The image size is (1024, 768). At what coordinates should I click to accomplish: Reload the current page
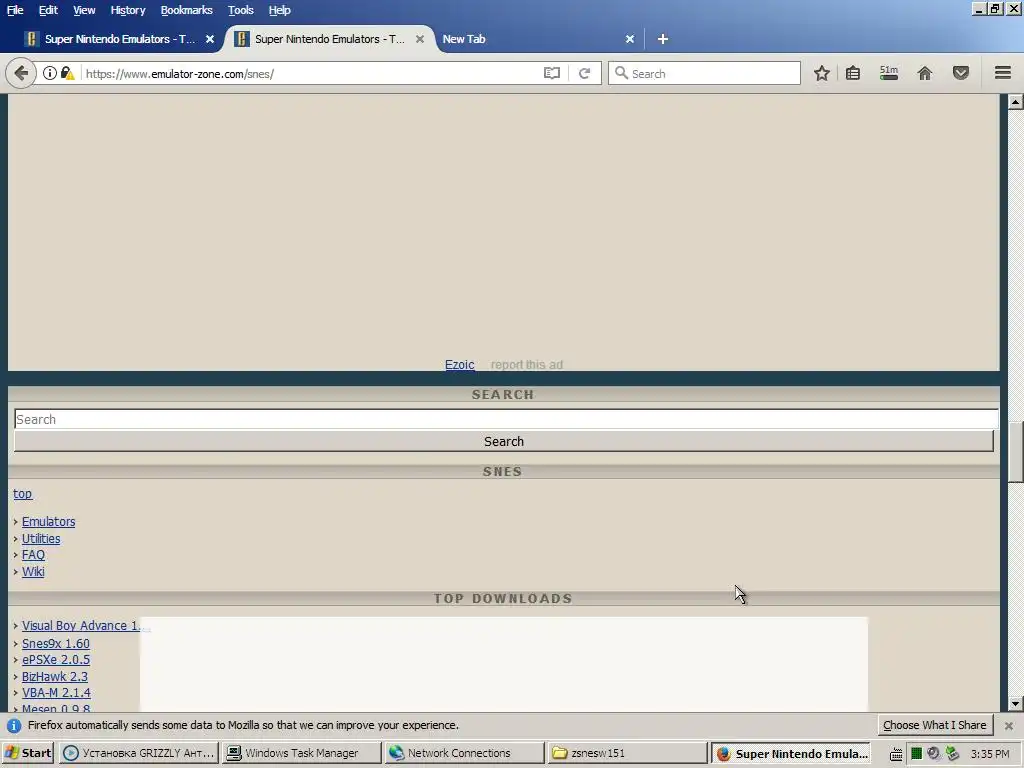coord(584,73)
